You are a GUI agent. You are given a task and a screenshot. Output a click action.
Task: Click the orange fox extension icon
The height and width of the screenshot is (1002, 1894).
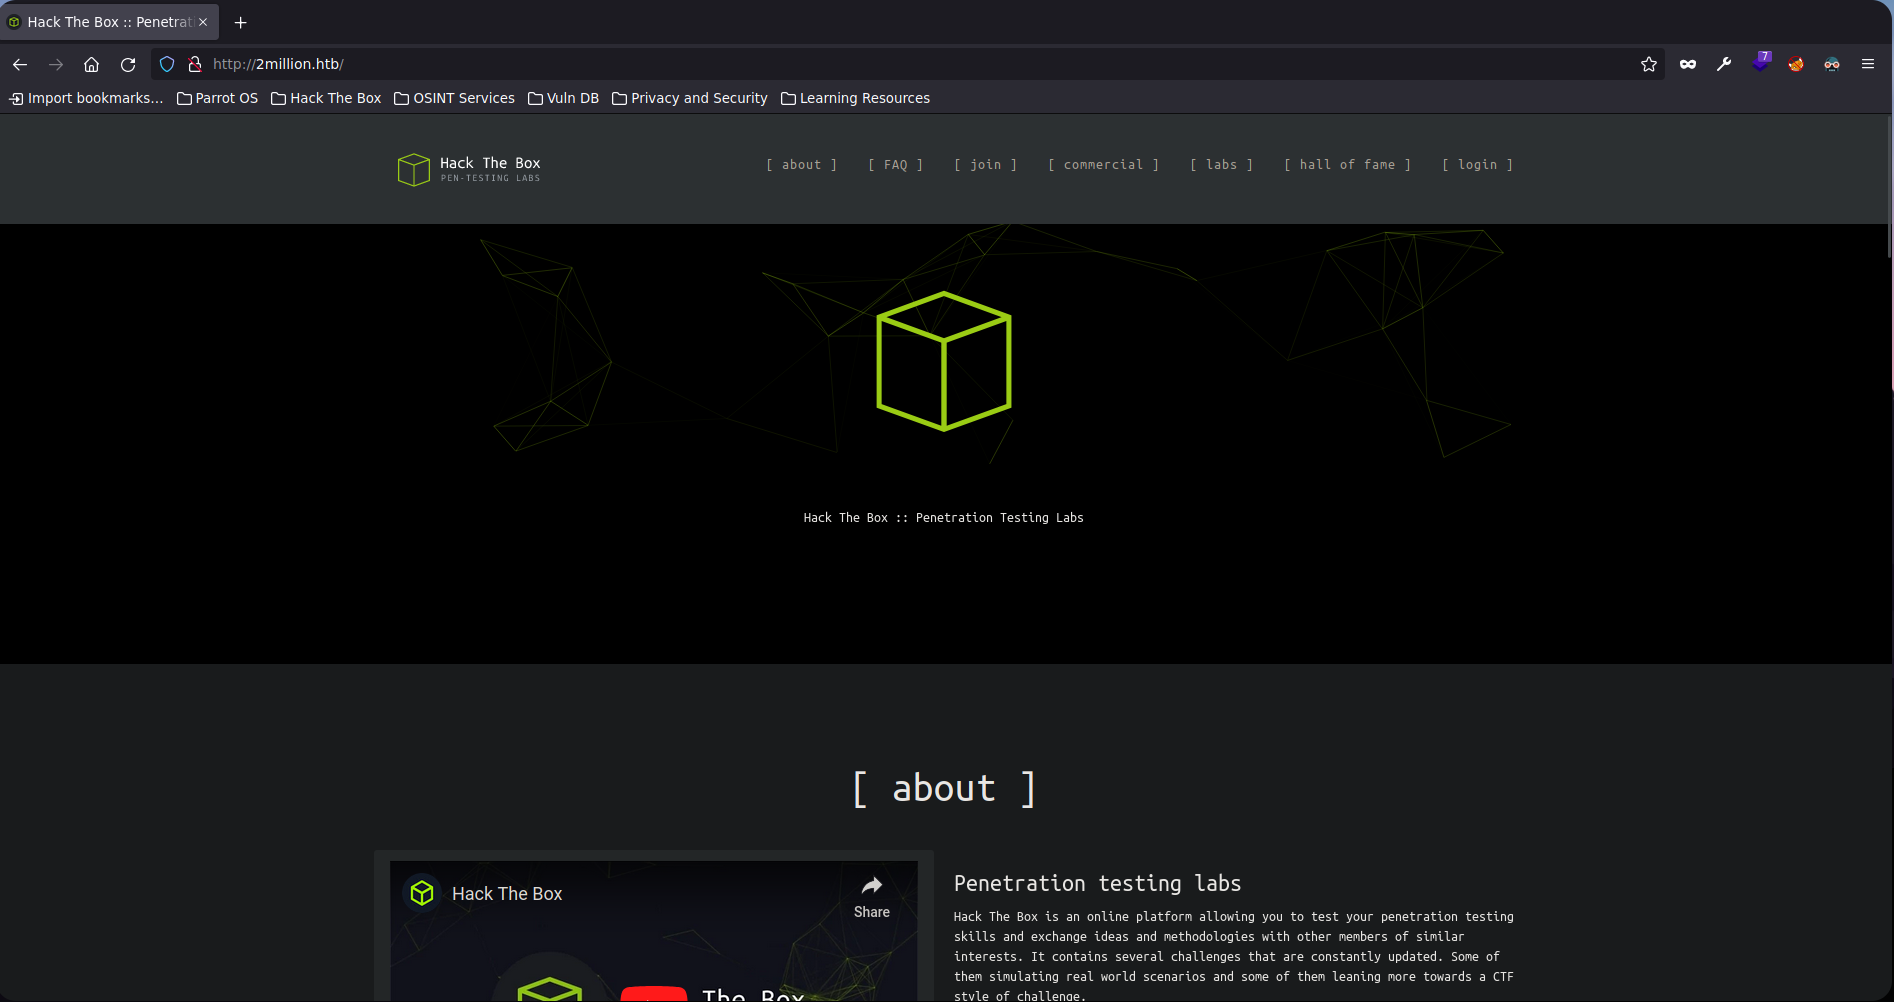[1796, 64]
